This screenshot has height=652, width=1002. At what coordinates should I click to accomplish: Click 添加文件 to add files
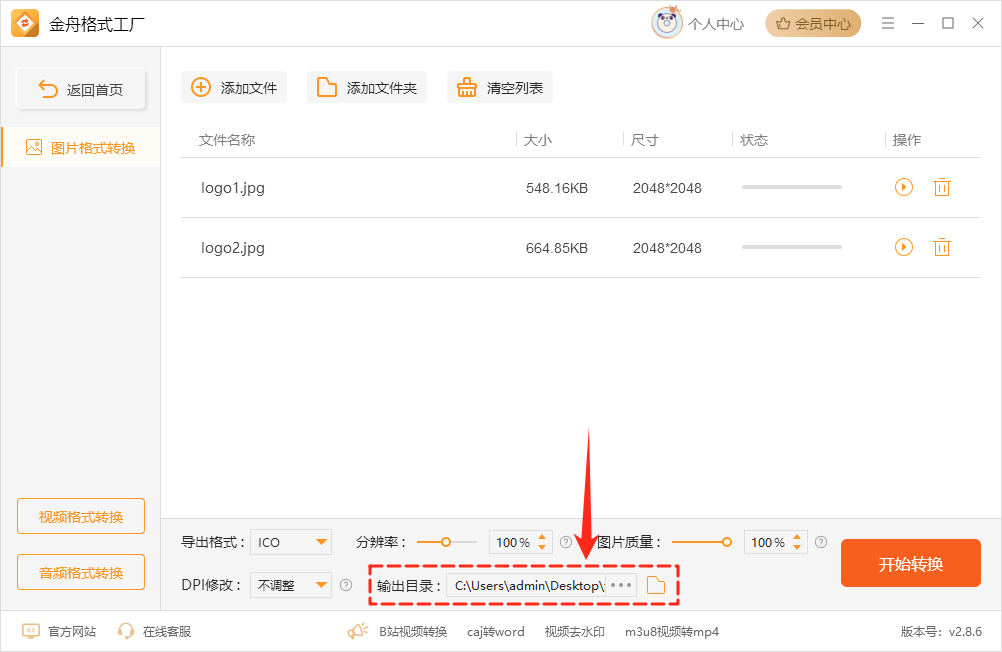[x=233, y=87]
